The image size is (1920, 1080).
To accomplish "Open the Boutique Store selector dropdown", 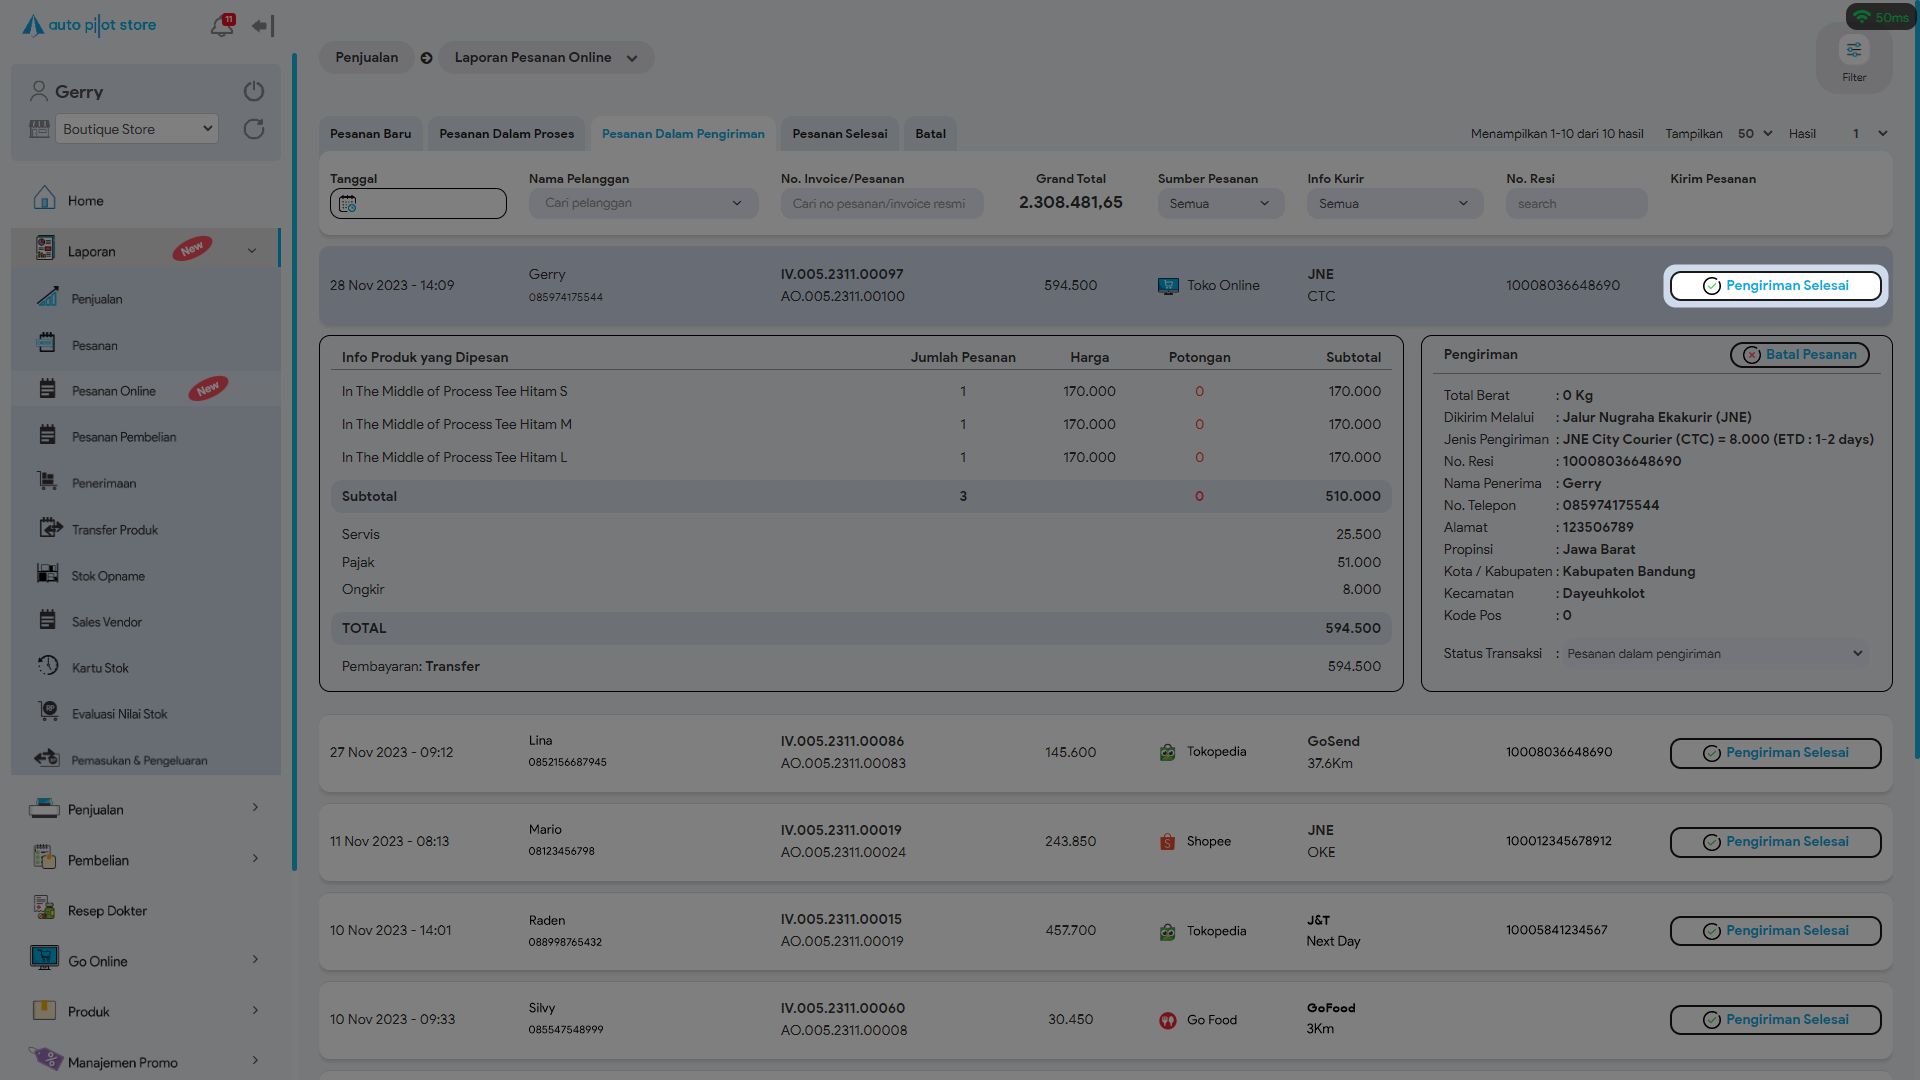I will (137, 129).
